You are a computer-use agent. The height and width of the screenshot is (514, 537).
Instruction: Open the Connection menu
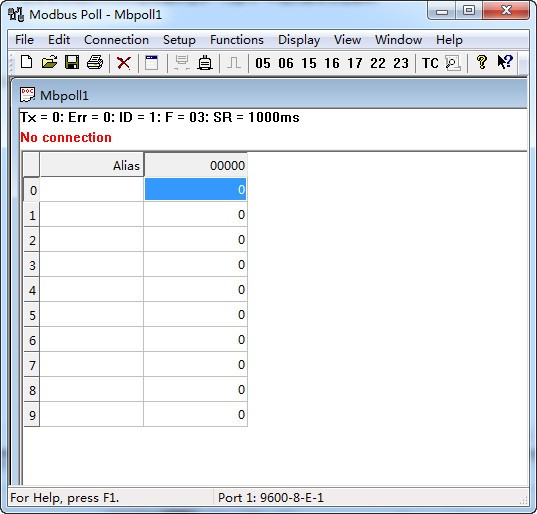116,40
